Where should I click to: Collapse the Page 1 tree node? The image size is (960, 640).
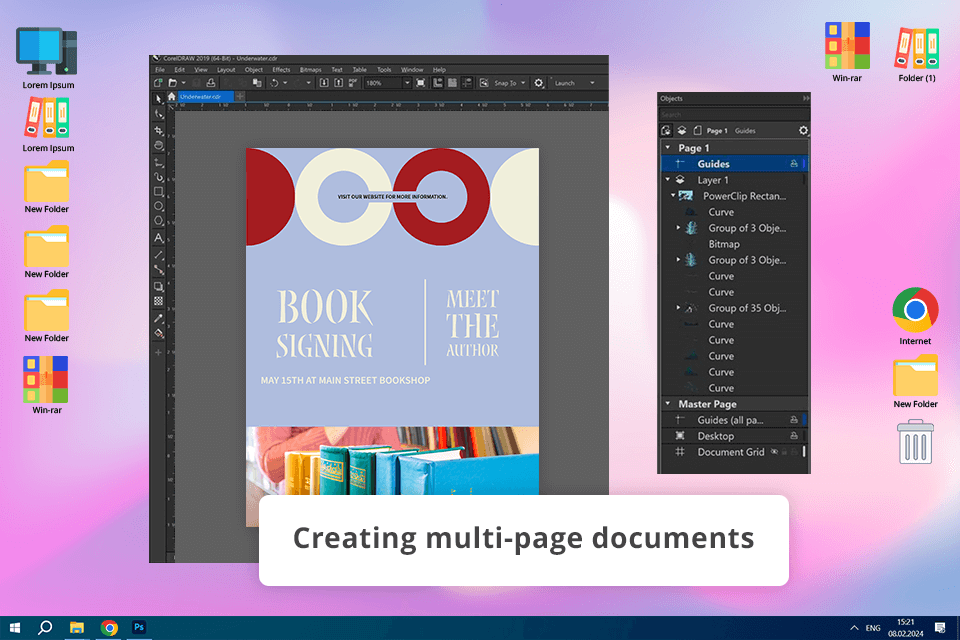(x=668, y=148)
